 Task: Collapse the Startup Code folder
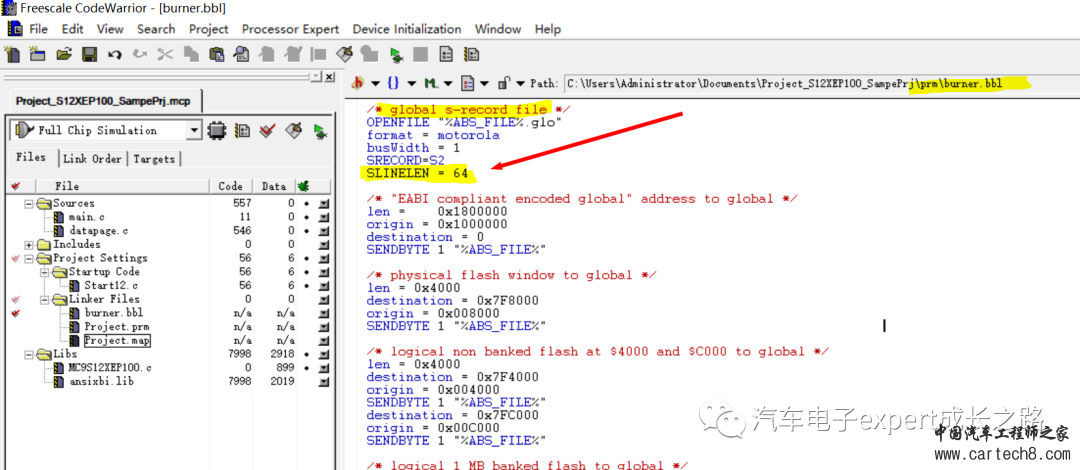point(44,272)
